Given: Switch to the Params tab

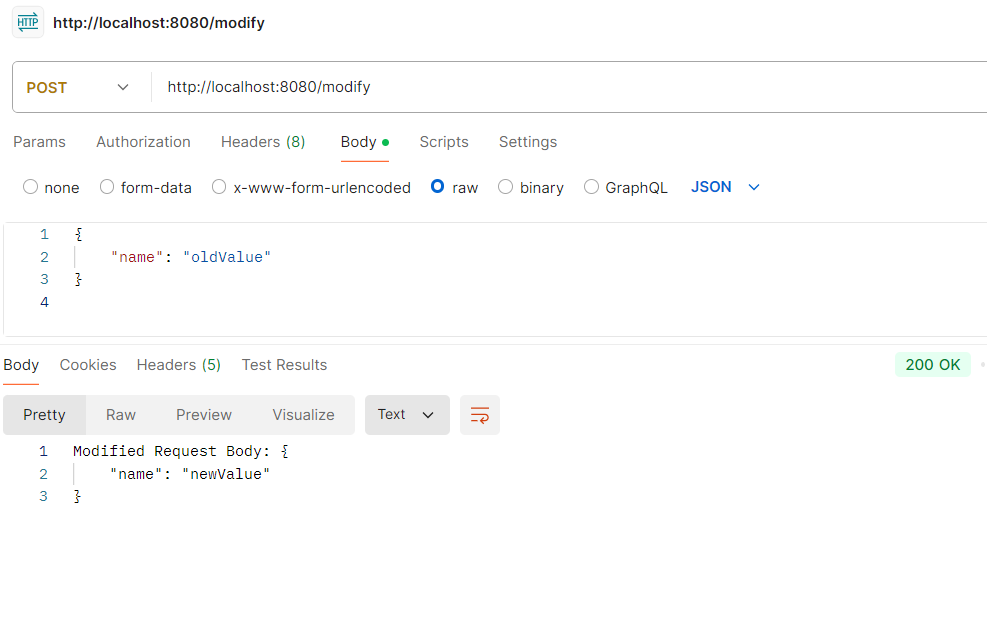Looking at the screenshot, I should coord(39,142).
